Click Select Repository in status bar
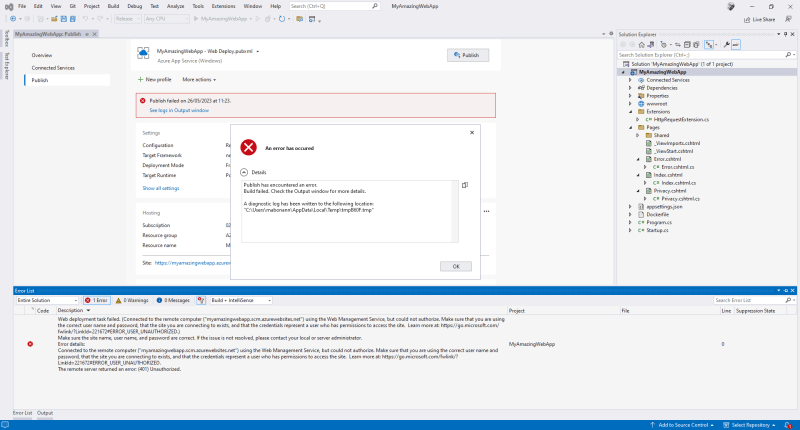Viewport: 800px width, 430px height. 749,425
